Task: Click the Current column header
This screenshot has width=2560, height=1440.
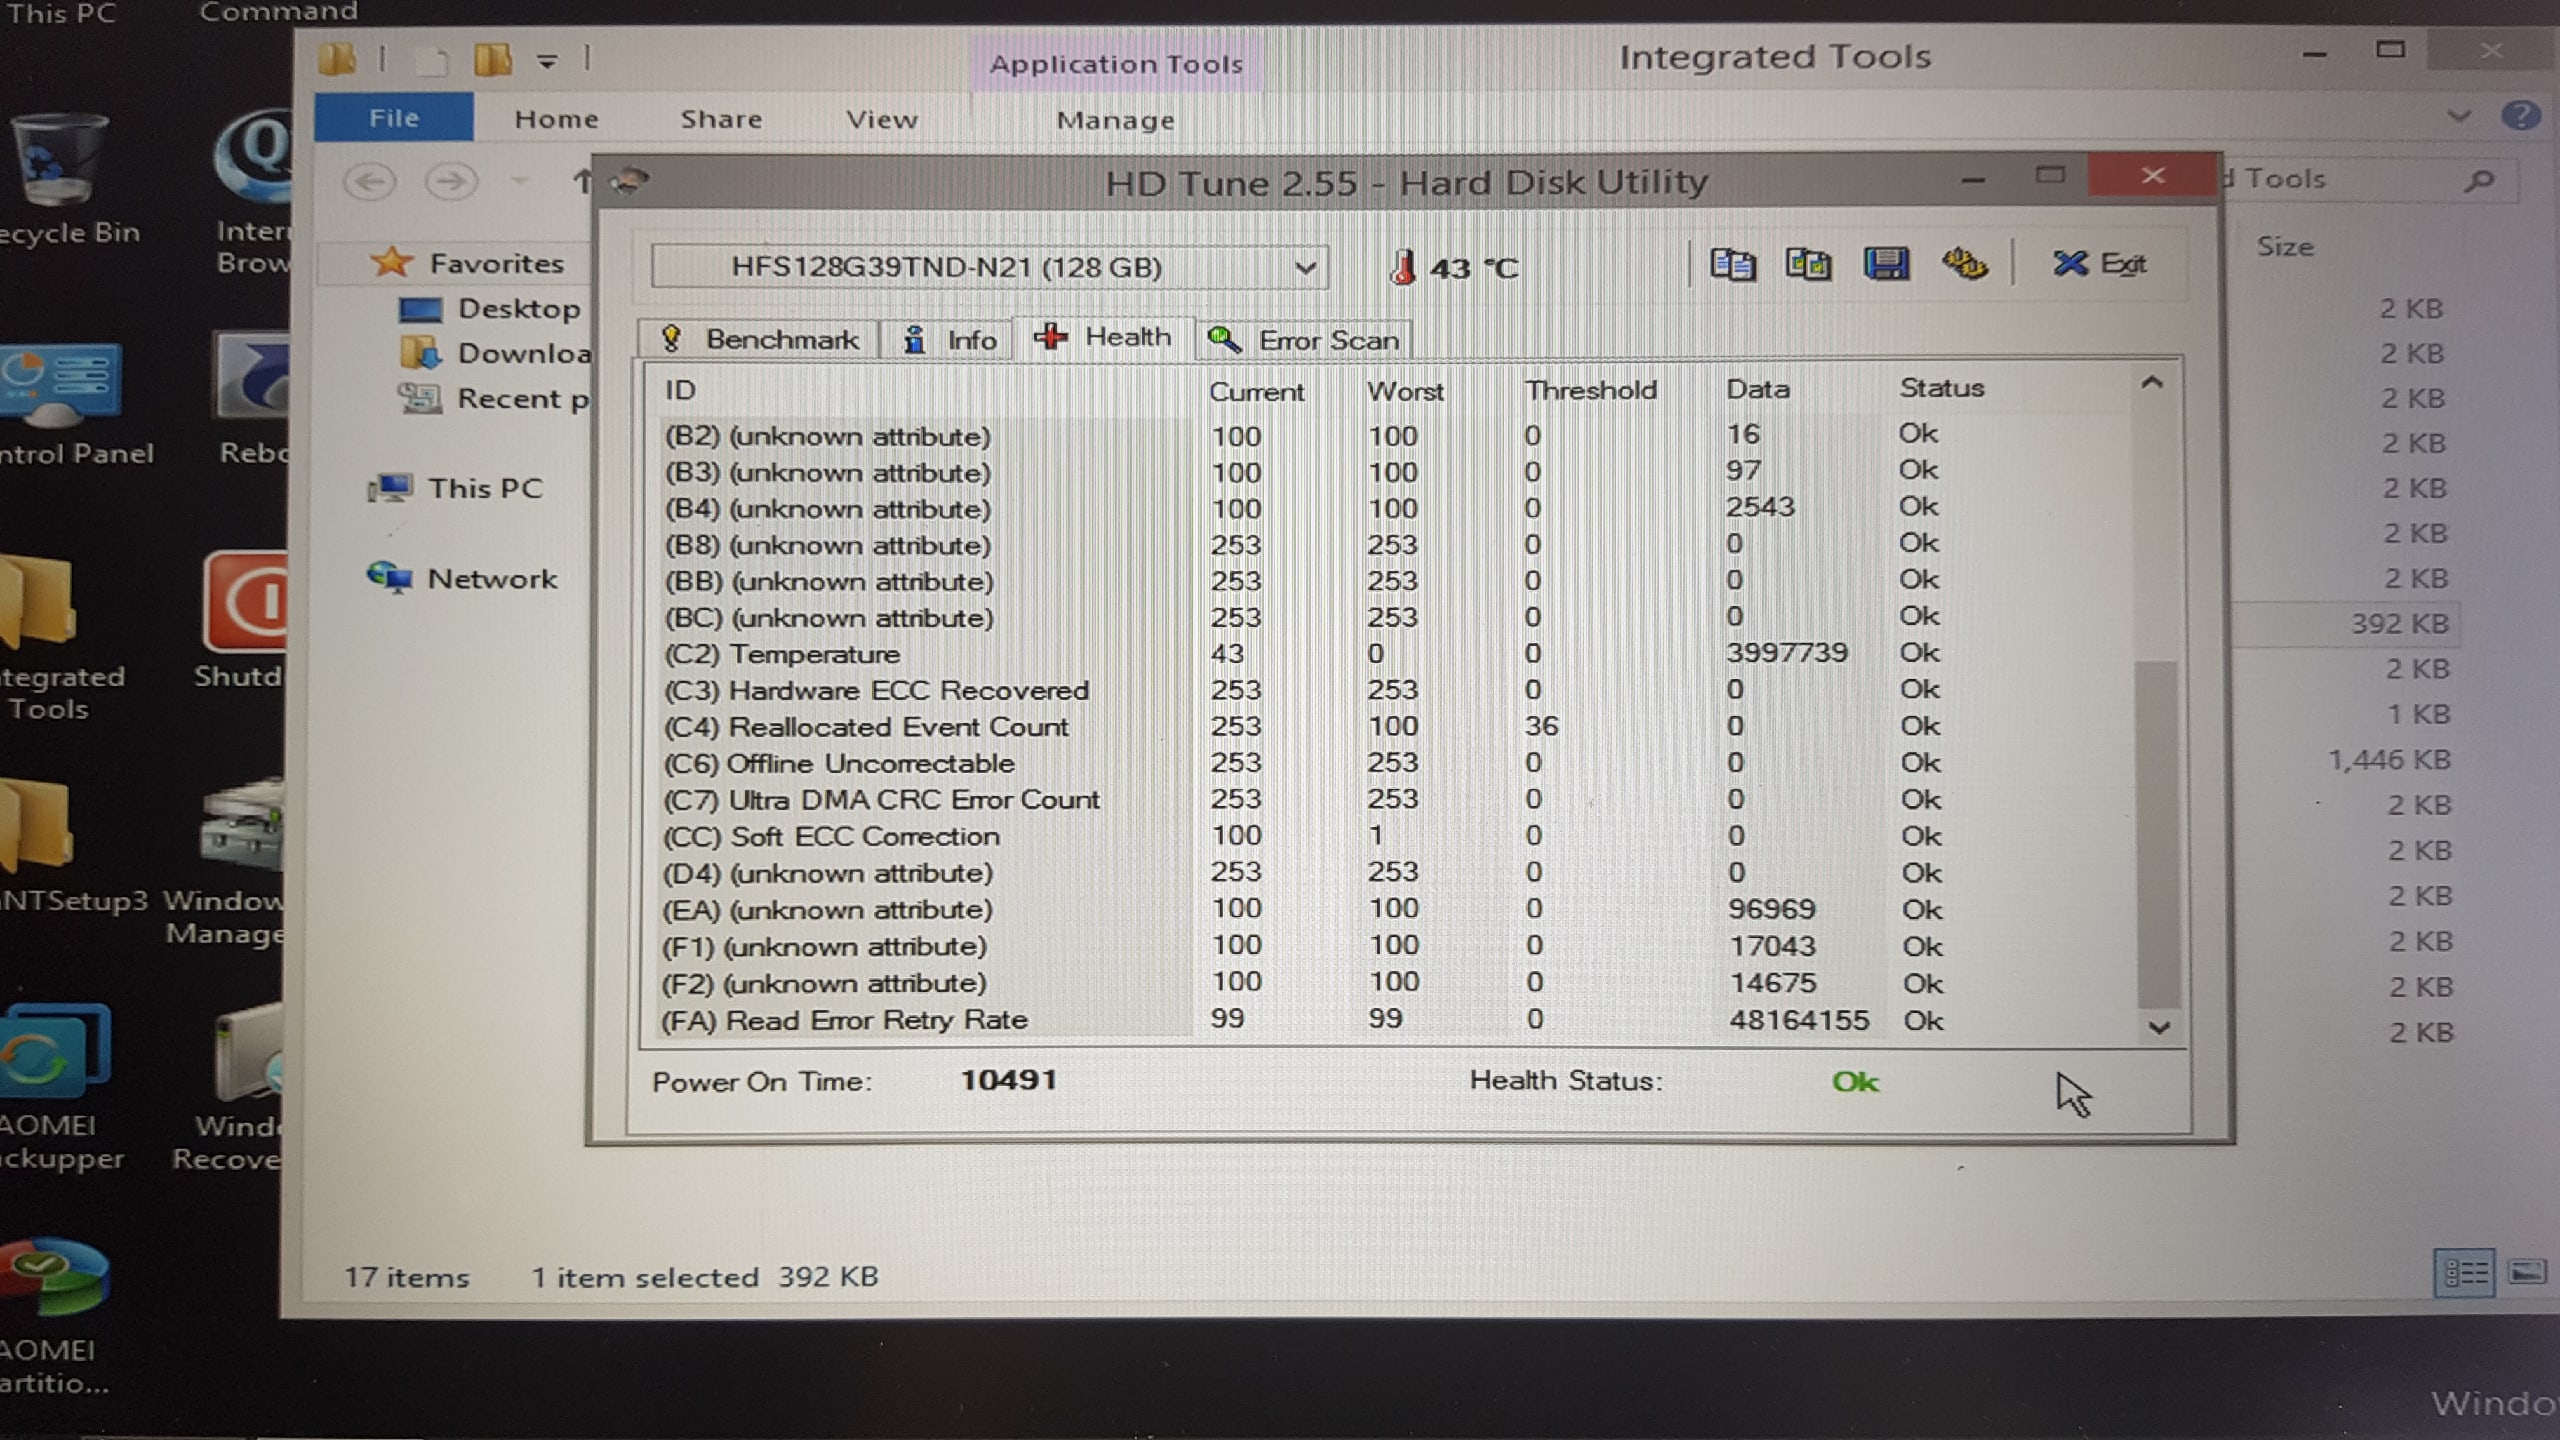Action: click(x=1256, y=391)
